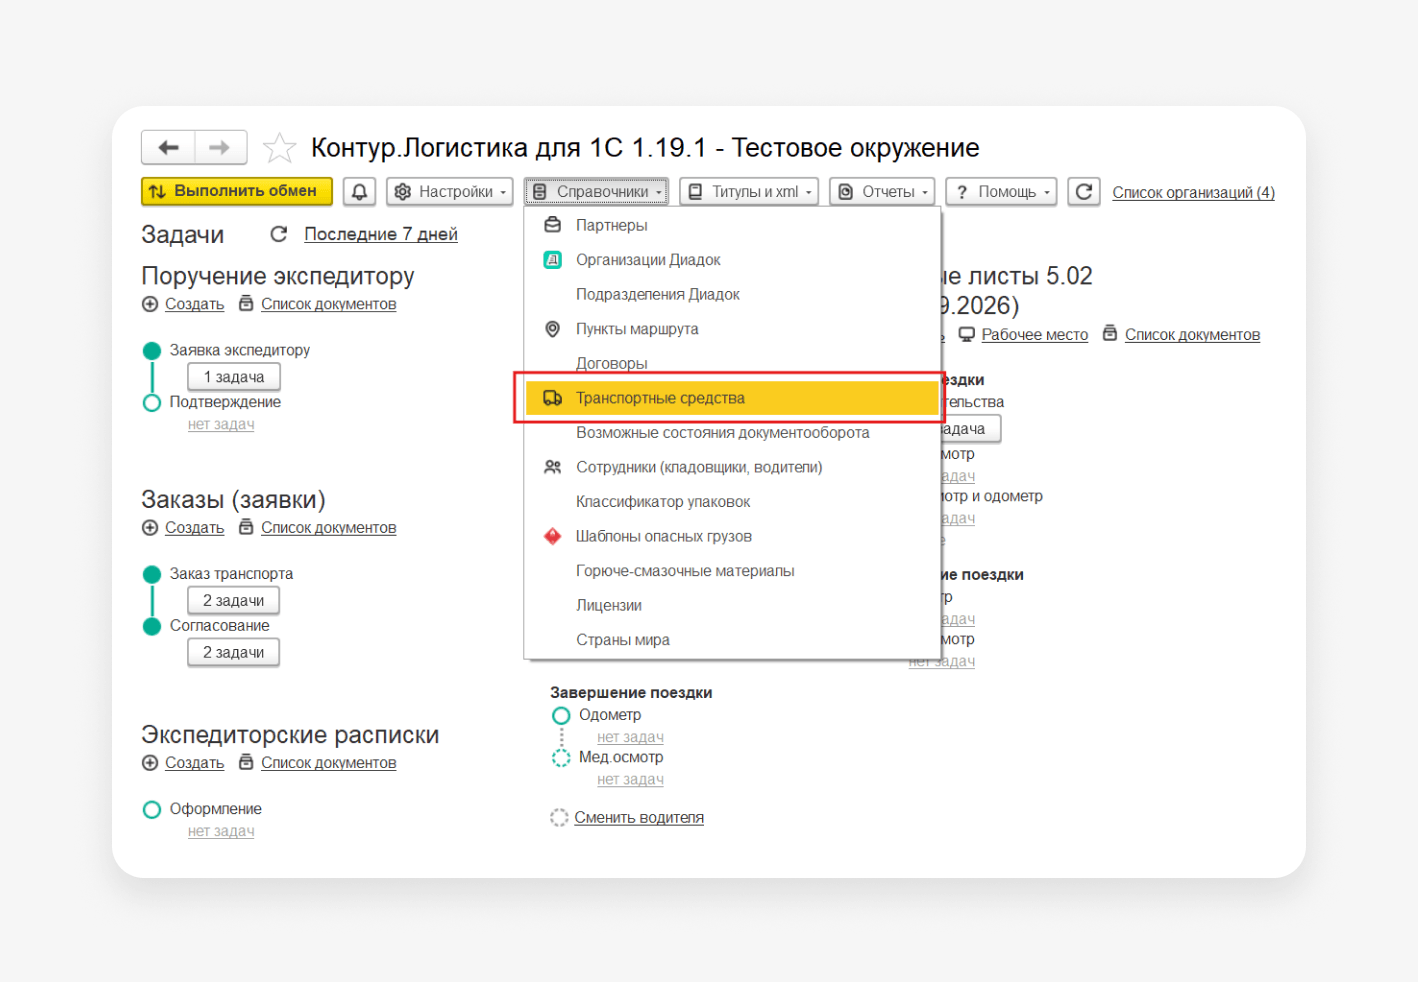Click нет задач under Подтверждение

pos(221,424)
